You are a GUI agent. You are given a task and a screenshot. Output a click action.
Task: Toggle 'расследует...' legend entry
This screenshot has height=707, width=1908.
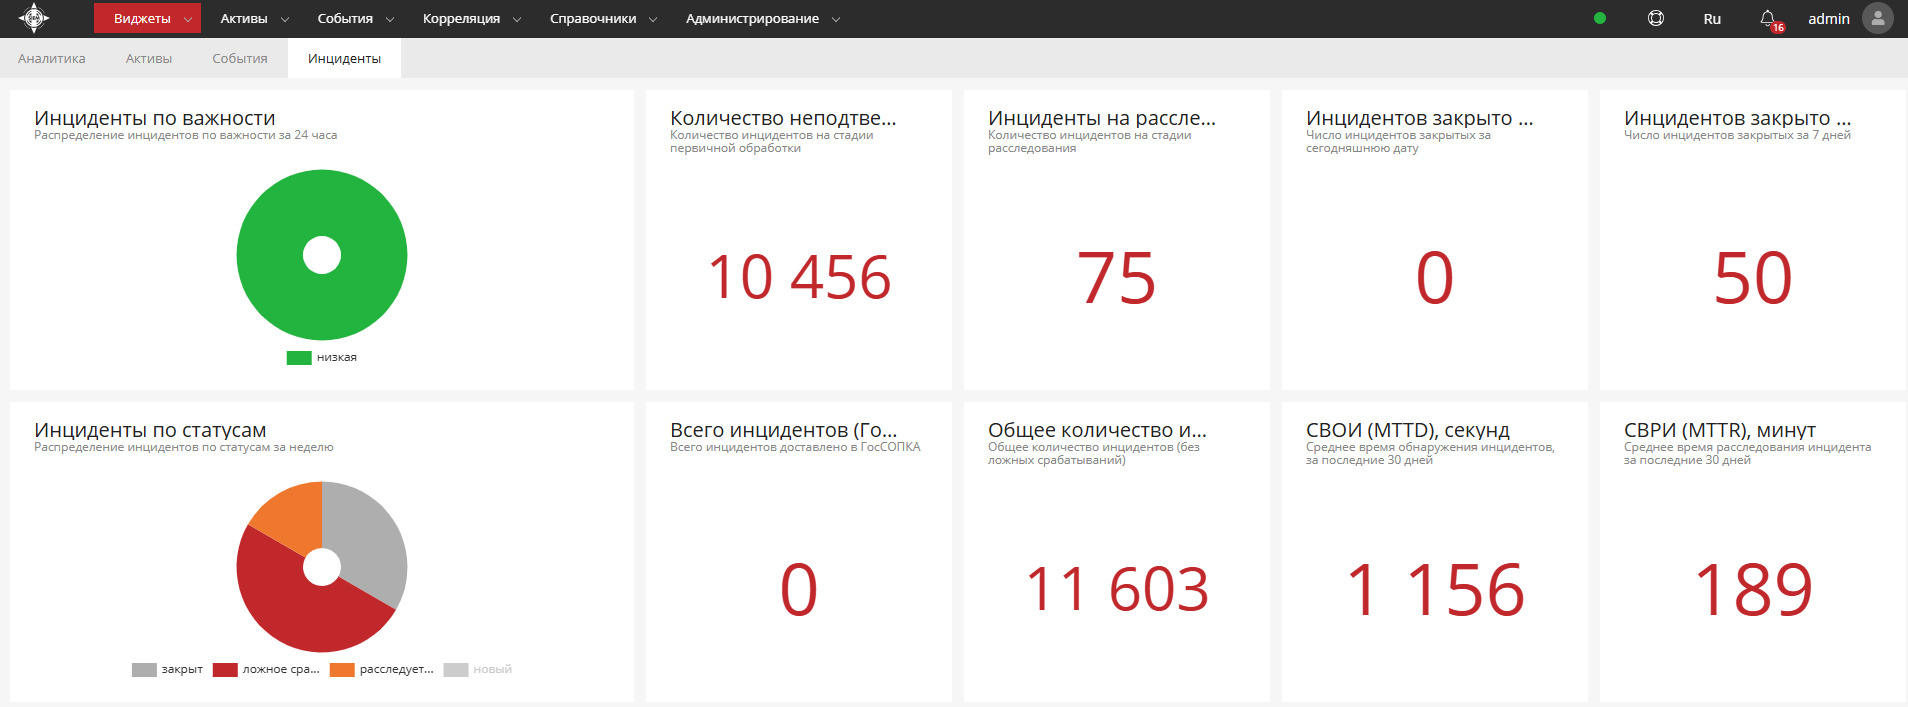point(383,670)
